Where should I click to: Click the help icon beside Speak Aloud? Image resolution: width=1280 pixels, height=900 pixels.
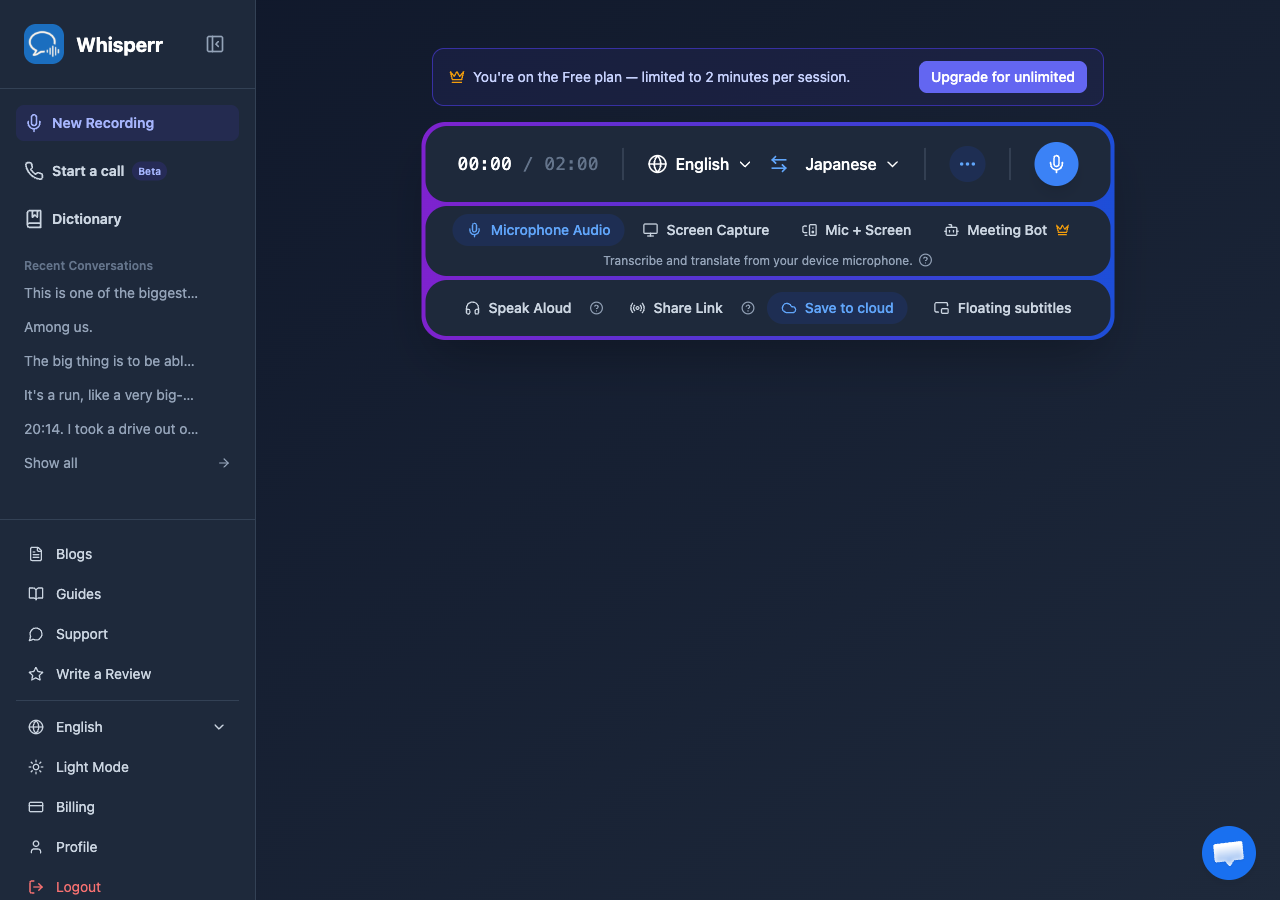(x=597, y=308)
